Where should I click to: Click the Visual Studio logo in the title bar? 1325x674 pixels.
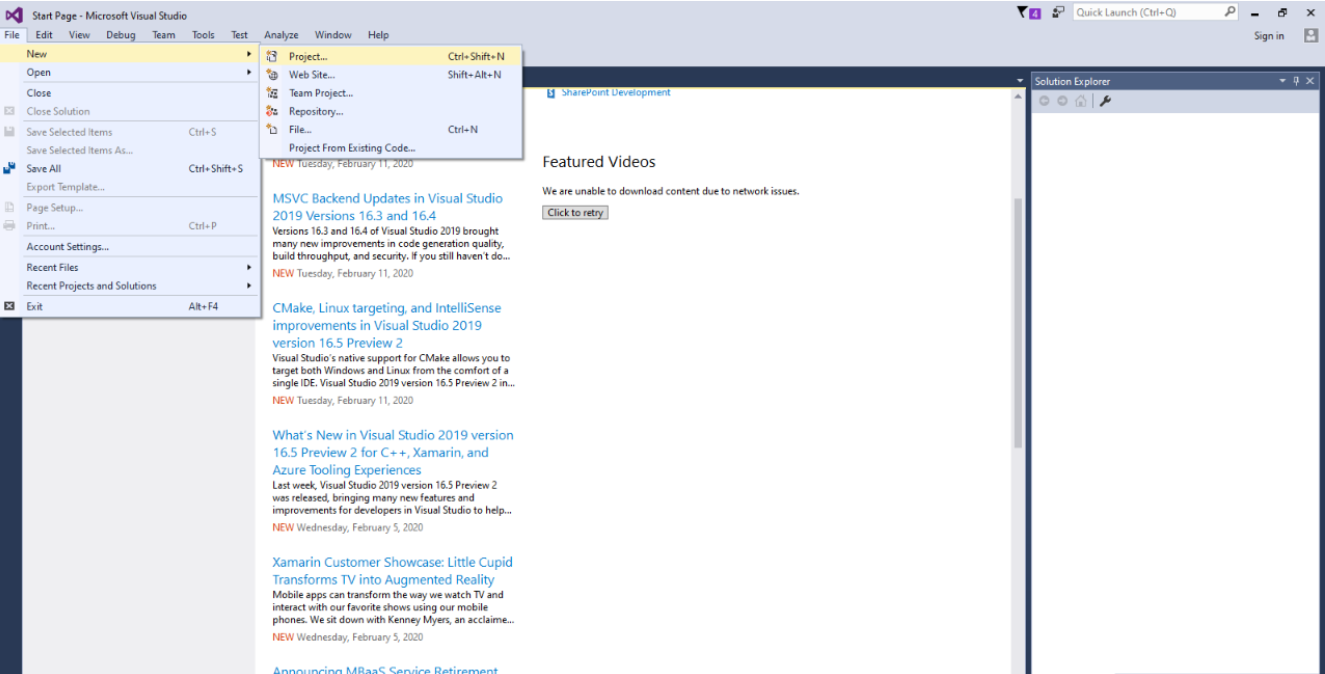point(14,15)
